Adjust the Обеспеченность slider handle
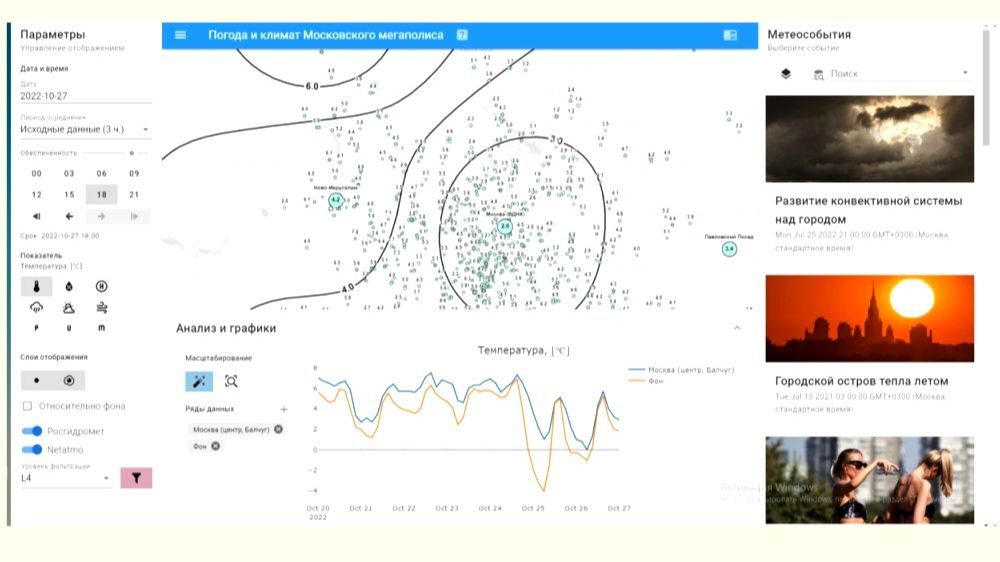 click(132, 153)
